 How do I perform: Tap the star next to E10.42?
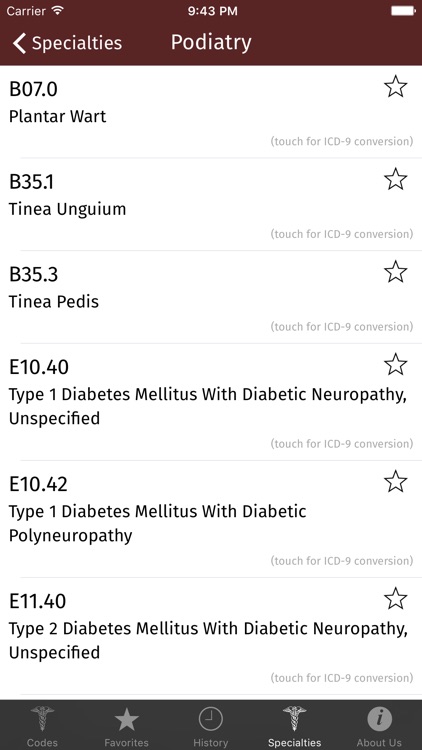tap(395, 482)
